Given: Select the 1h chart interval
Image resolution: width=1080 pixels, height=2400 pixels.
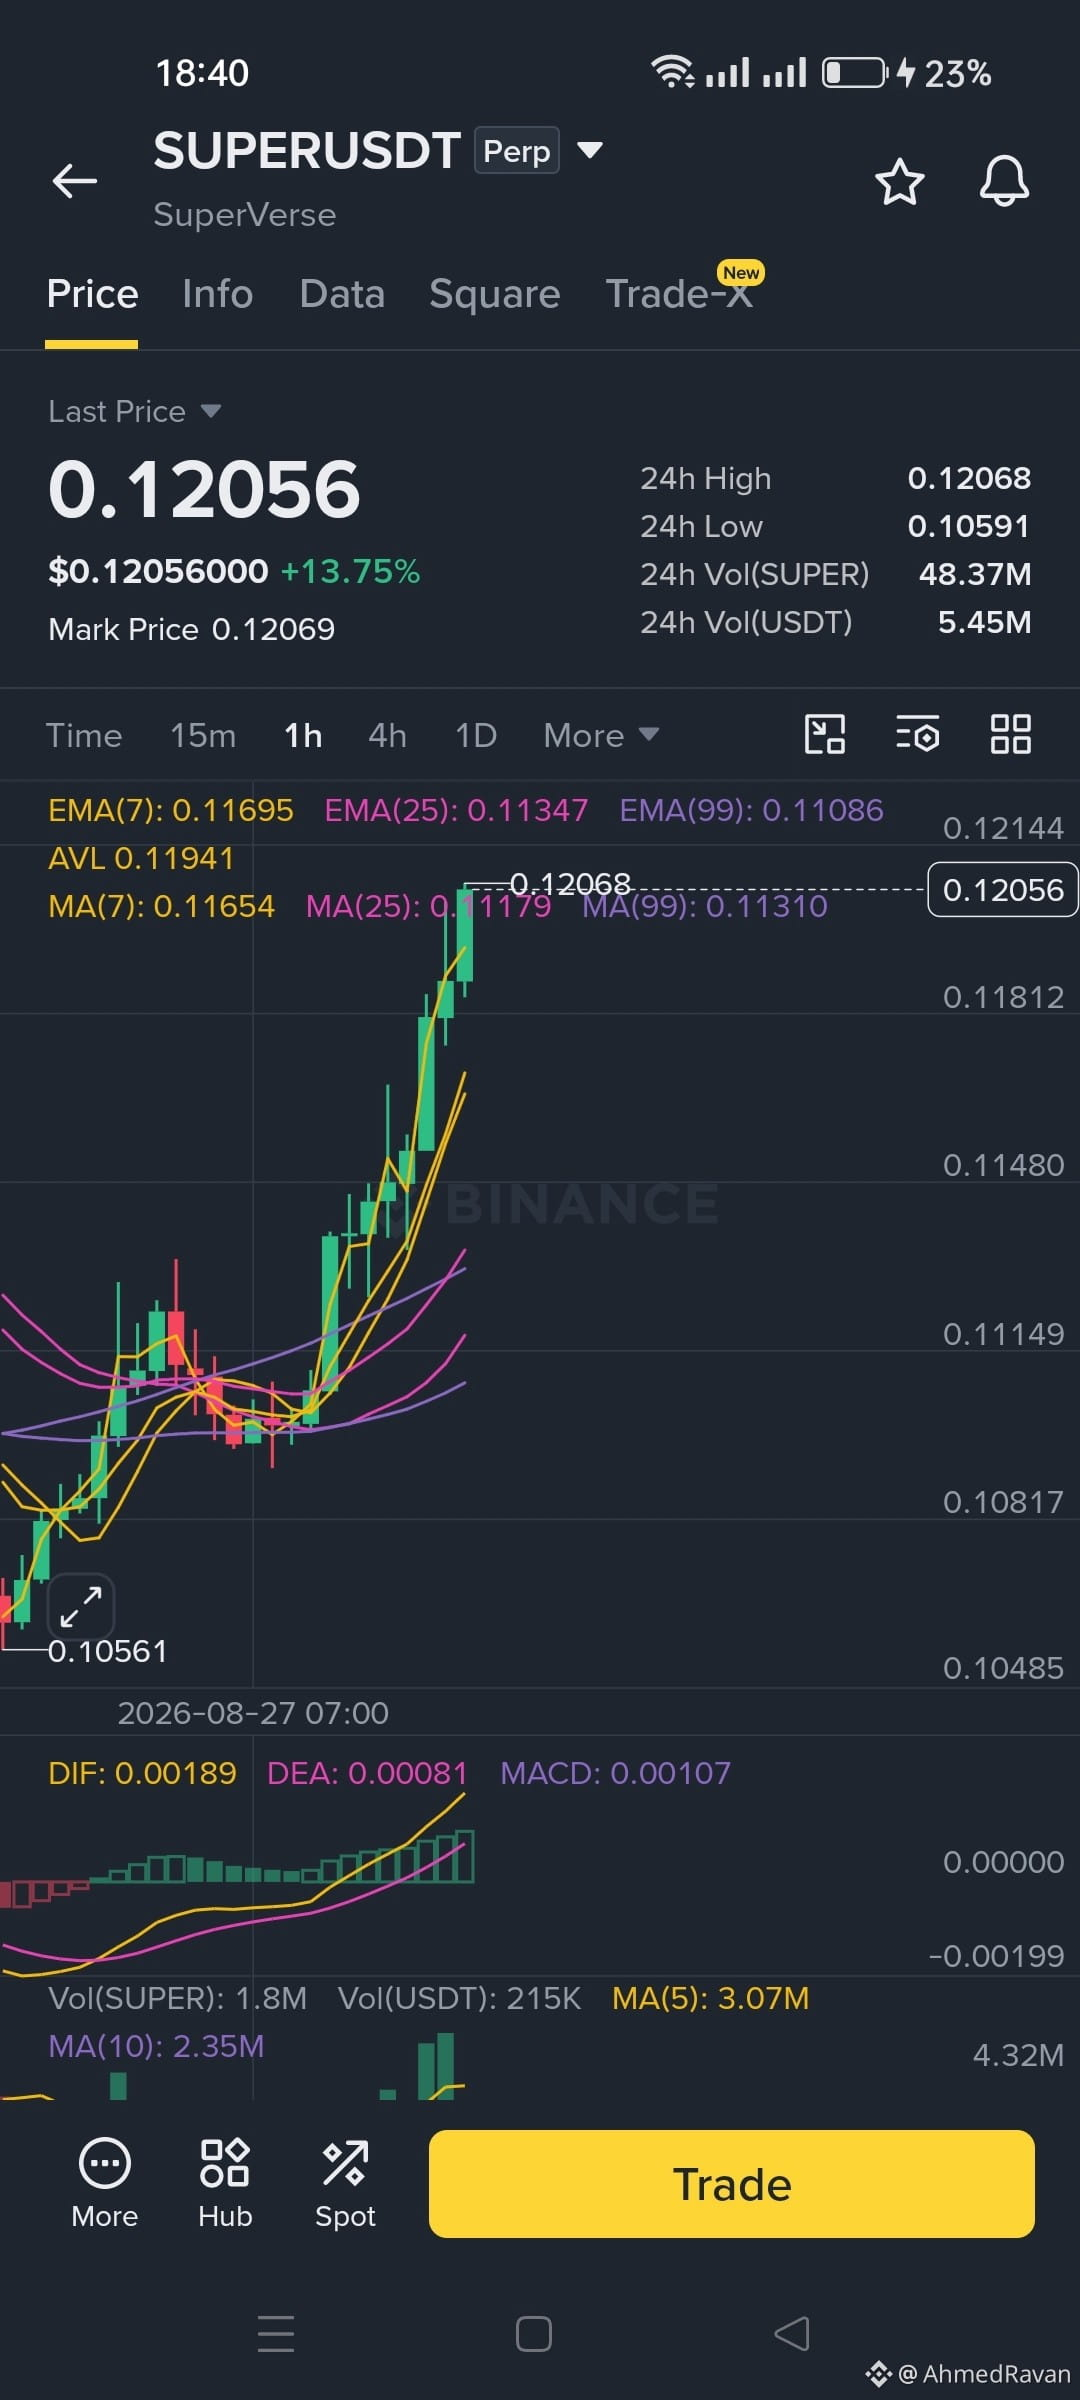Looking at the screenshot, I should 303,735.
